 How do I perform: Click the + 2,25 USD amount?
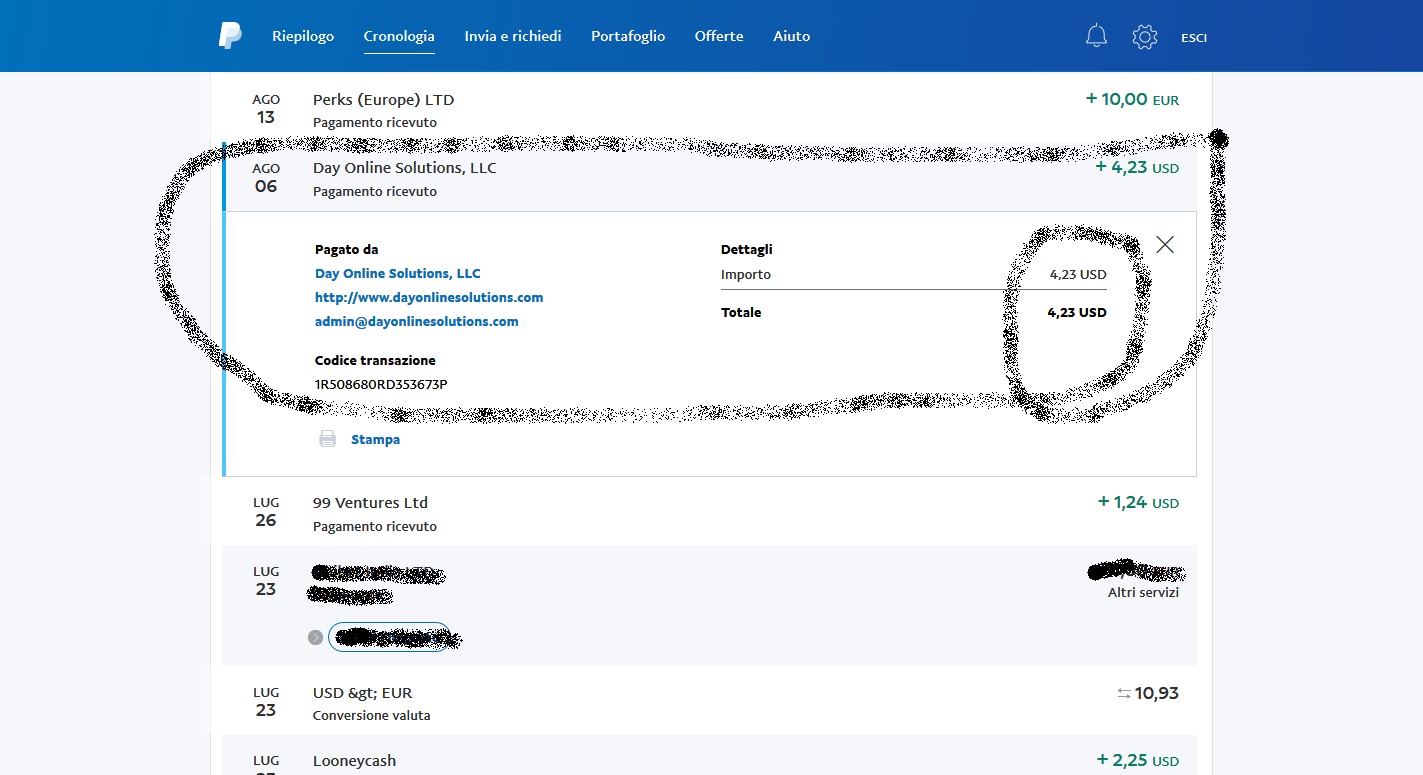[1138, 760]
